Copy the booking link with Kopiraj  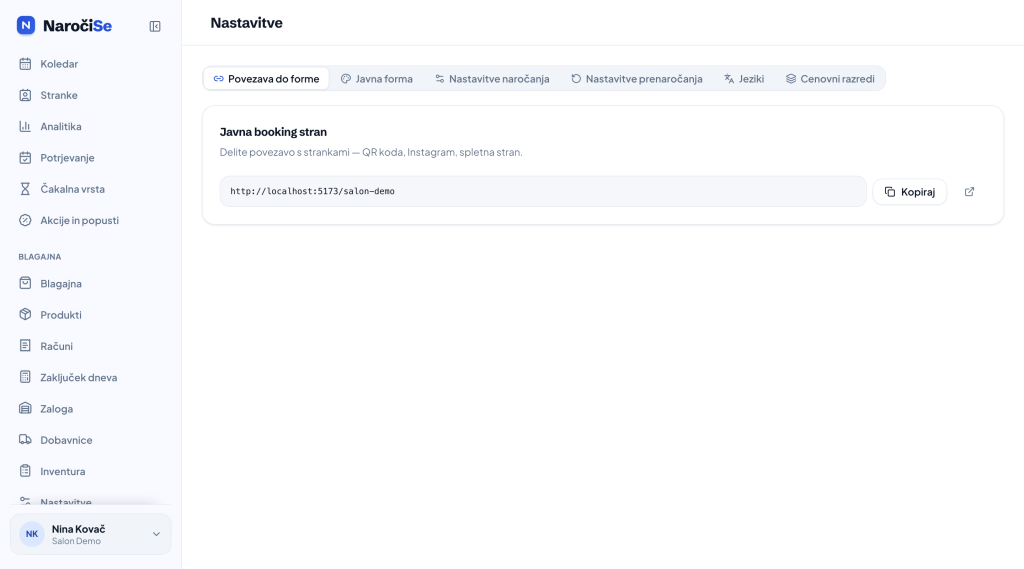point(910,191)
